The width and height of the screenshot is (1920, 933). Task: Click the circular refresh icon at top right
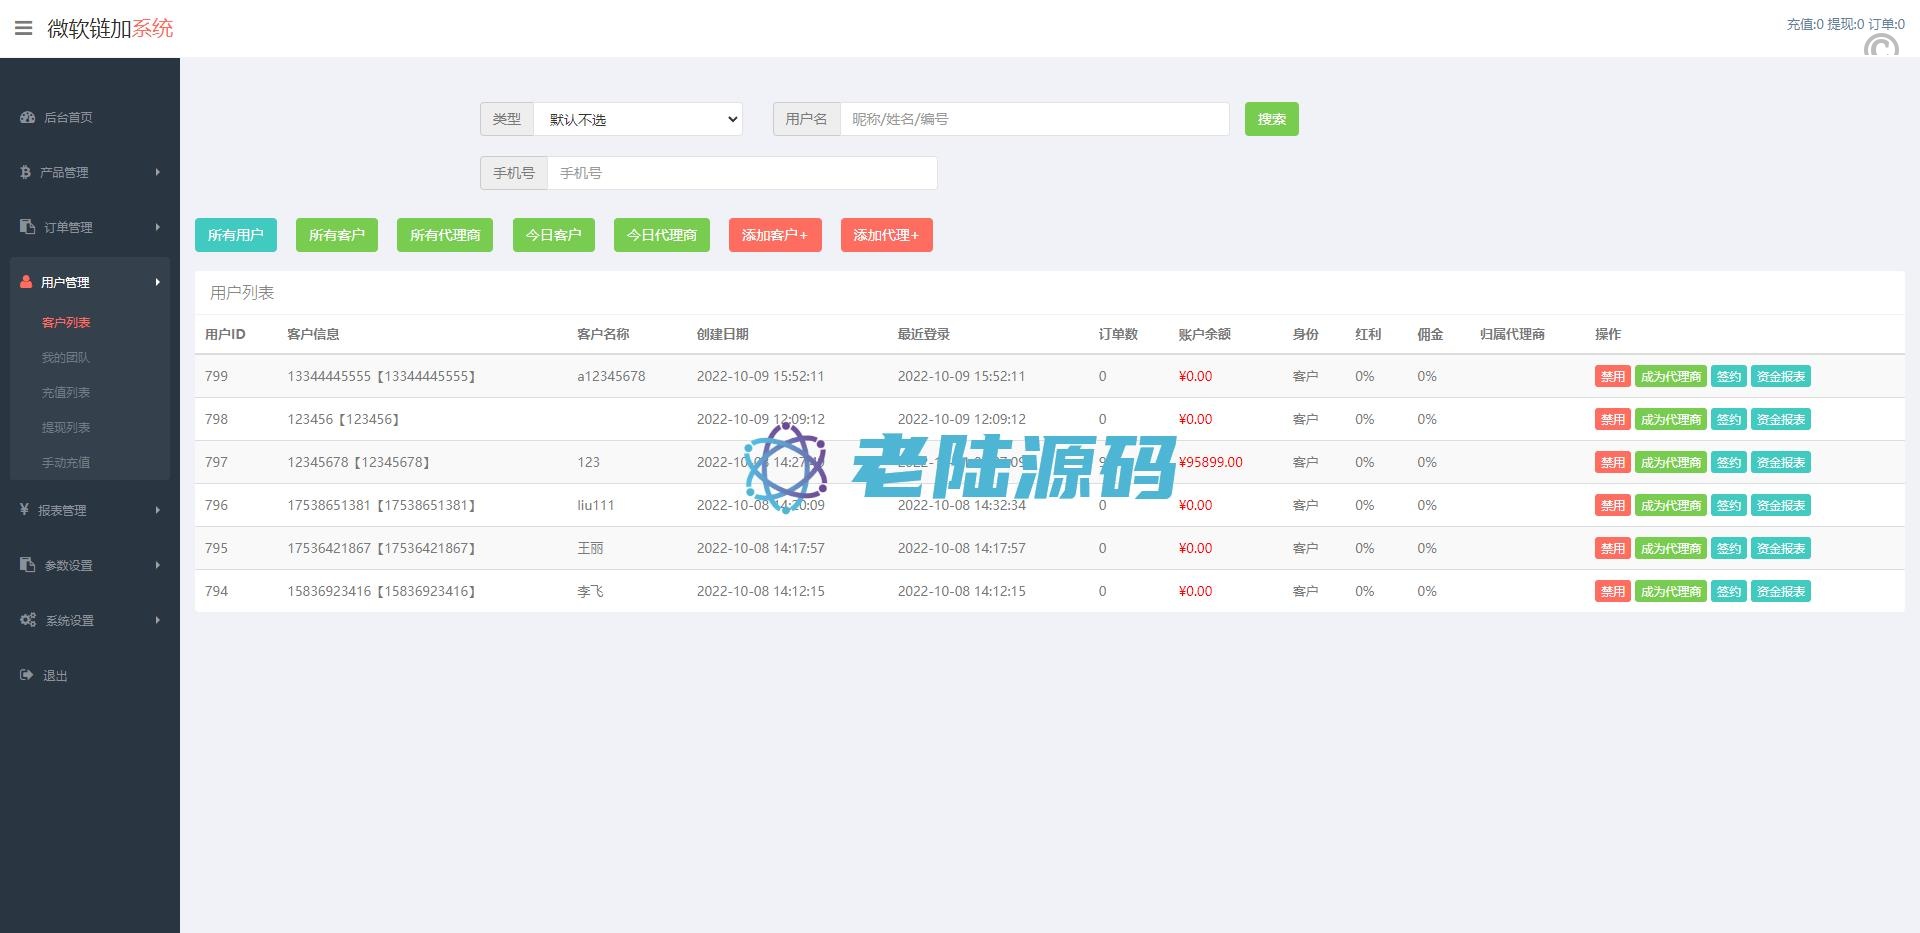(1881, 45)
